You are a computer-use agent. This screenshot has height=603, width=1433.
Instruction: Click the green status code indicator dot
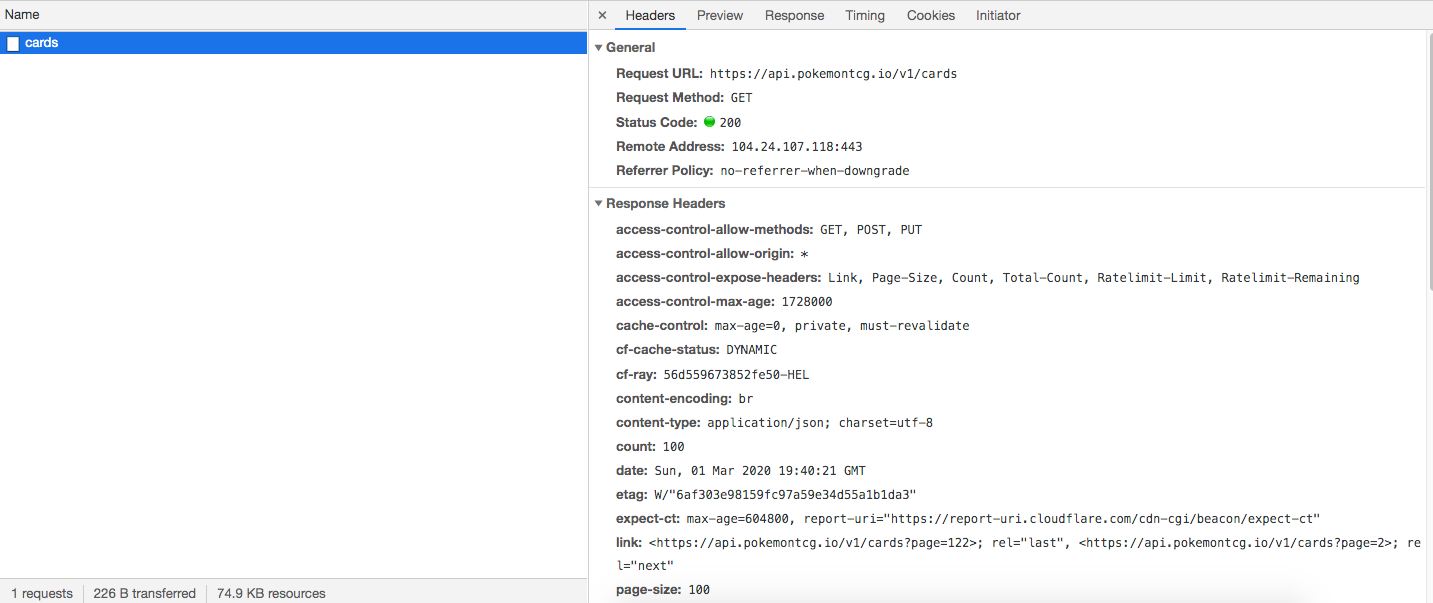[x=709, y=122]
